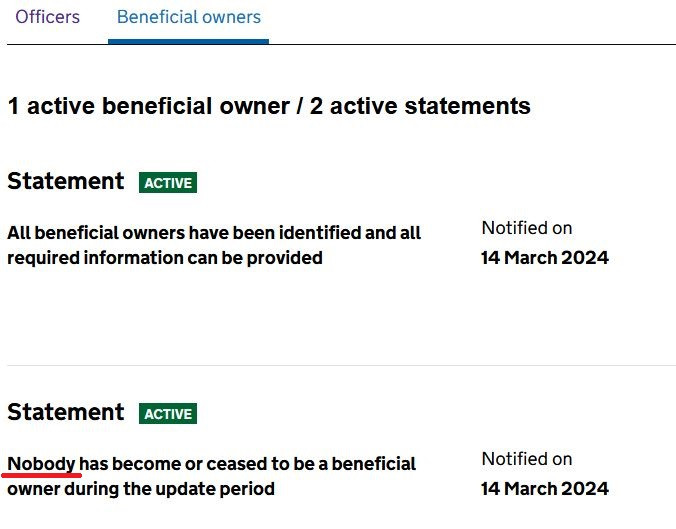Click the blue underline beneath Beneficial owners tab
Image resolution: width=676 pixels, height=529 pixels.
click(188, 42)
